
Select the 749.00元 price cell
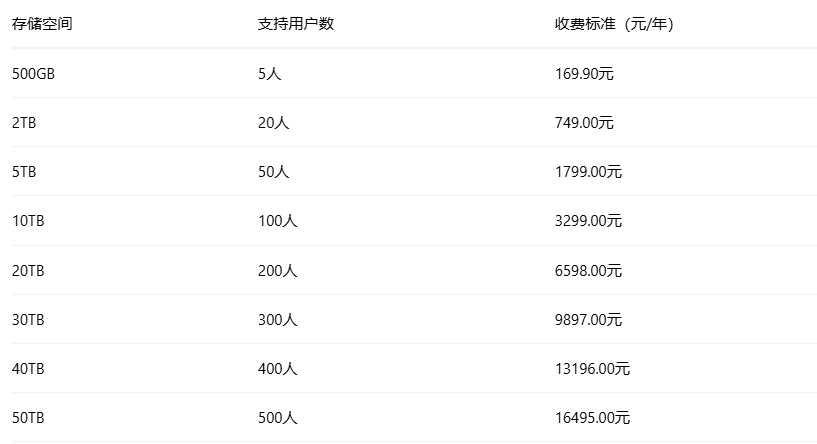pos(584,122)
